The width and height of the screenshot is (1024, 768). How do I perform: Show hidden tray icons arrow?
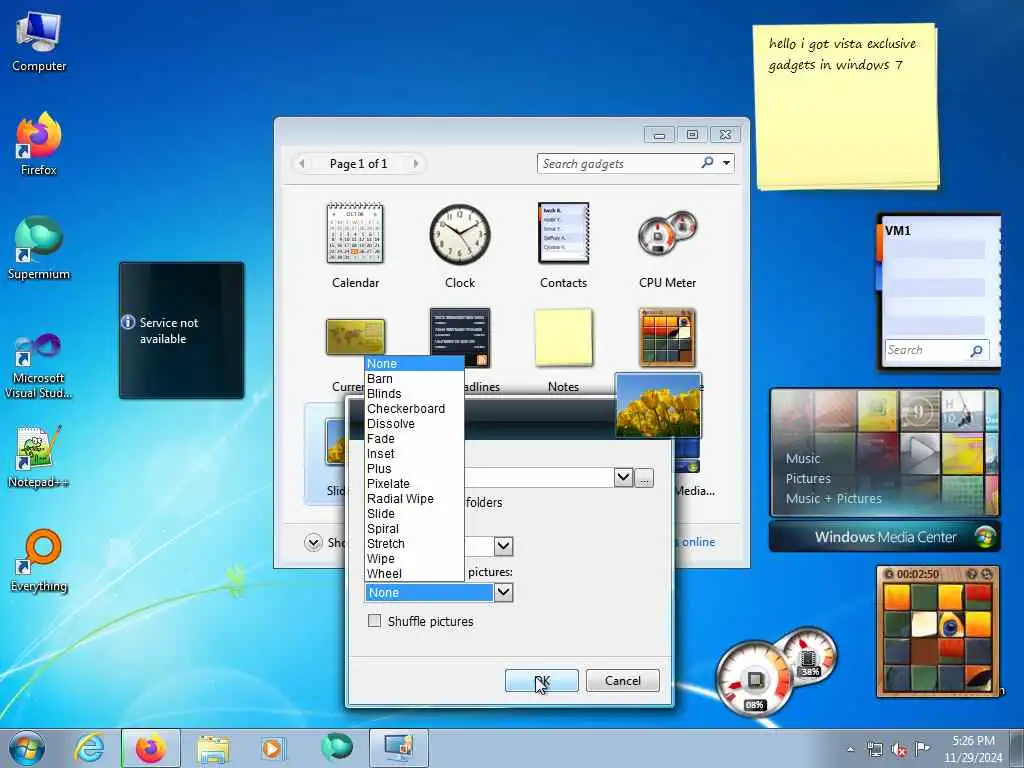pyautogui.click(x=850, y=750)
